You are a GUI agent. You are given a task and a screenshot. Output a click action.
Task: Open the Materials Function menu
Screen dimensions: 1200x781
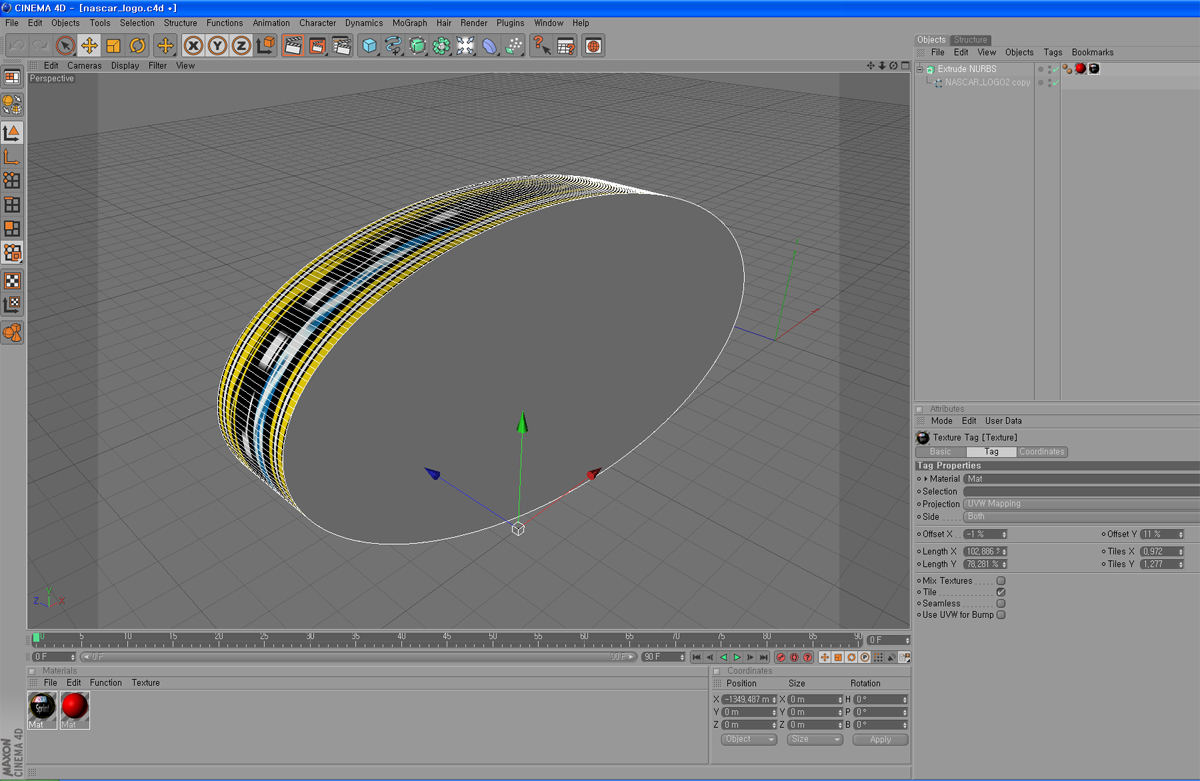pos(106,683)
